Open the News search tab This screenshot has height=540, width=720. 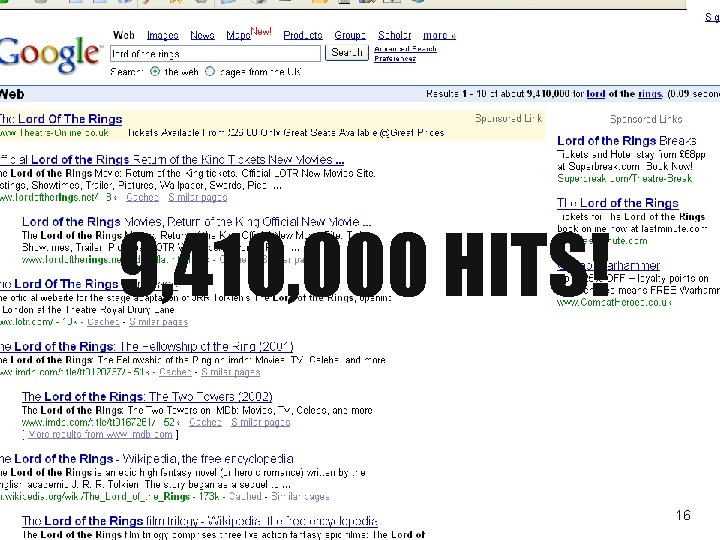(x=202, y=35)
